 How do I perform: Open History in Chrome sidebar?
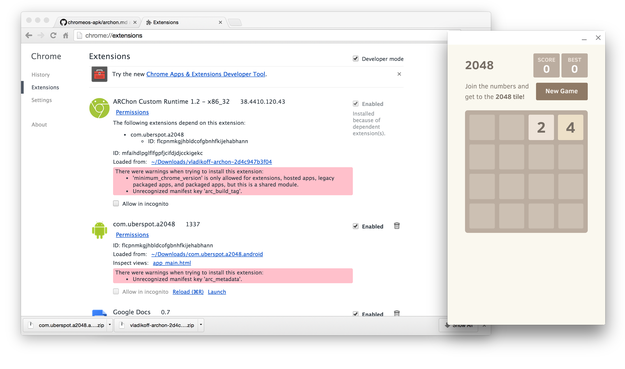pos(41,75)
